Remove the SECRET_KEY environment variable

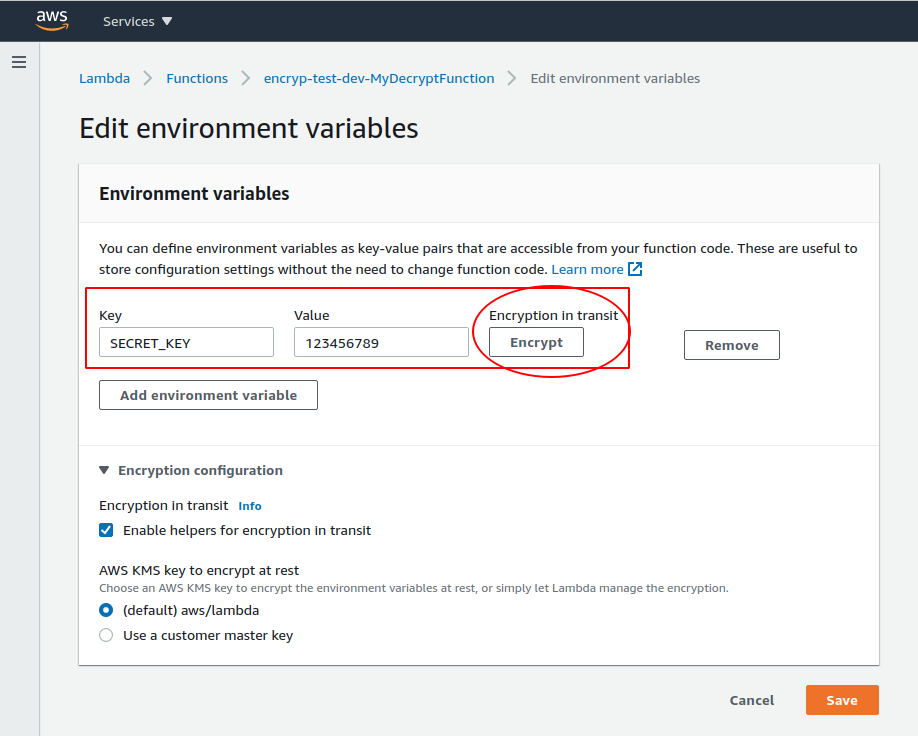[x=732, y=345]
